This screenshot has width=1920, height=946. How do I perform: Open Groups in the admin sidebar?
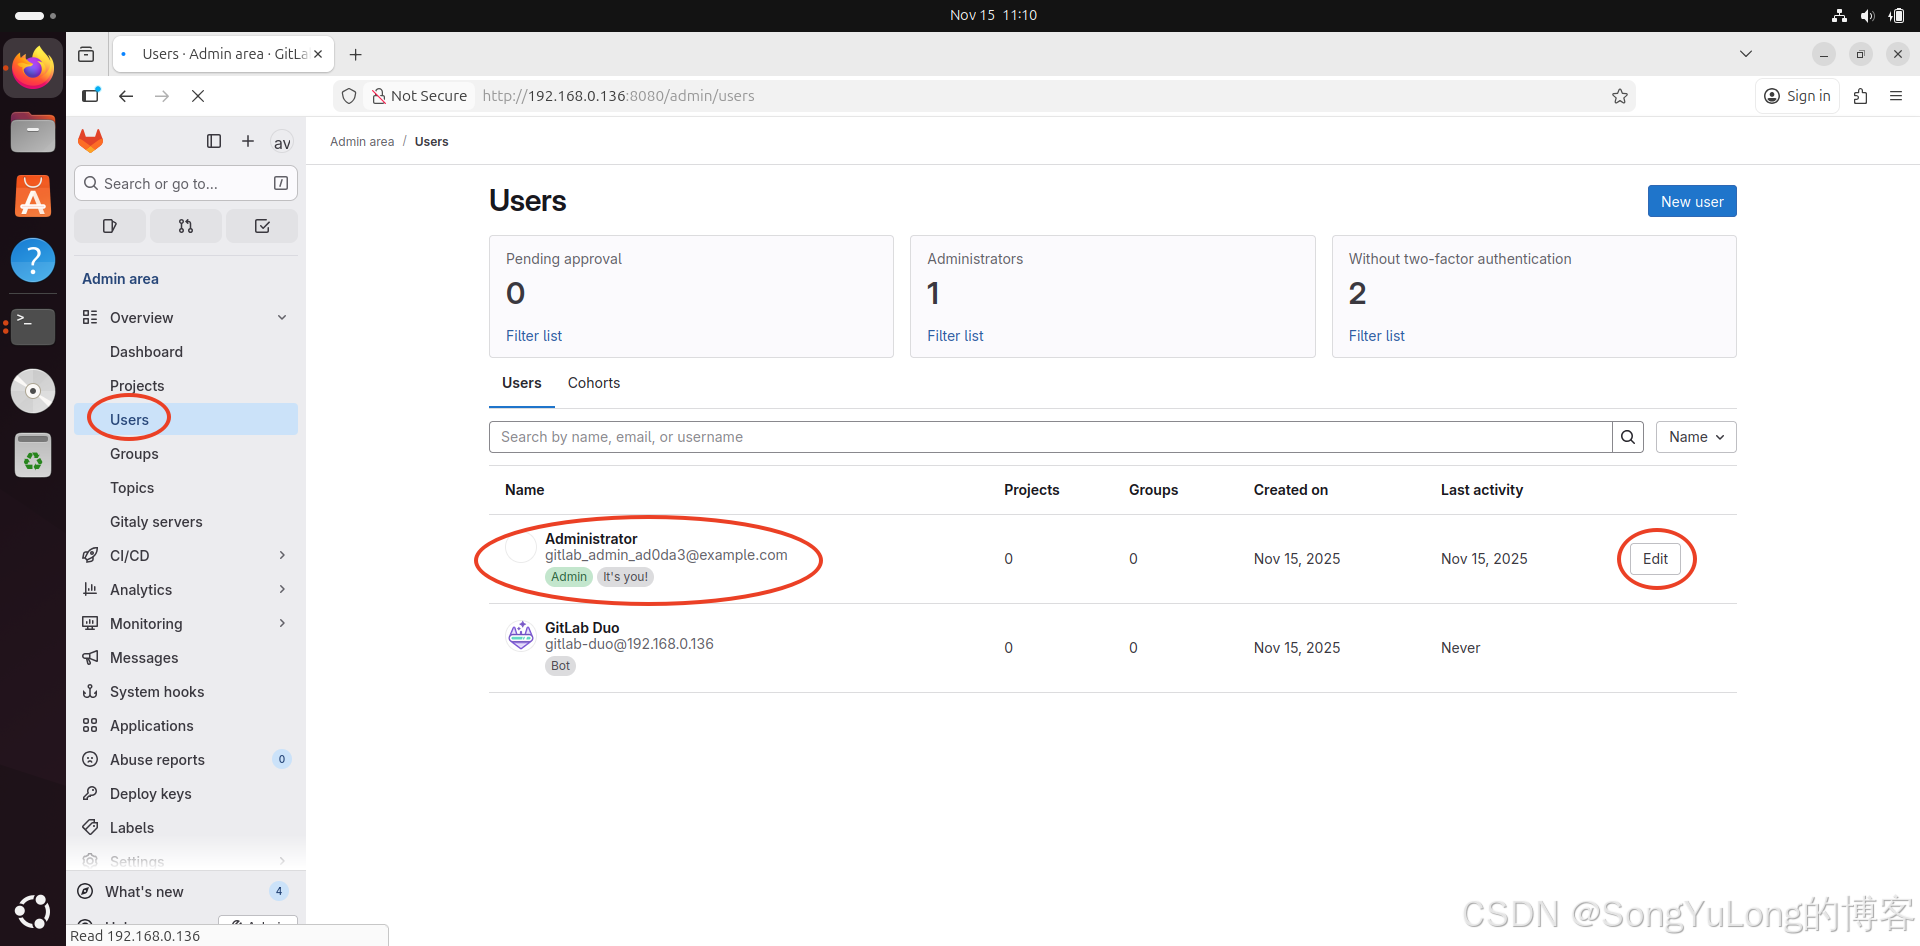[x=134, y=454]
